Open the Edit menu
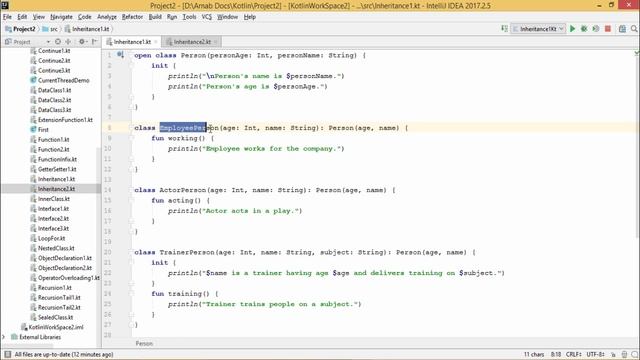The width and height of the screenshot is (640, 360). tap(22, 17)
